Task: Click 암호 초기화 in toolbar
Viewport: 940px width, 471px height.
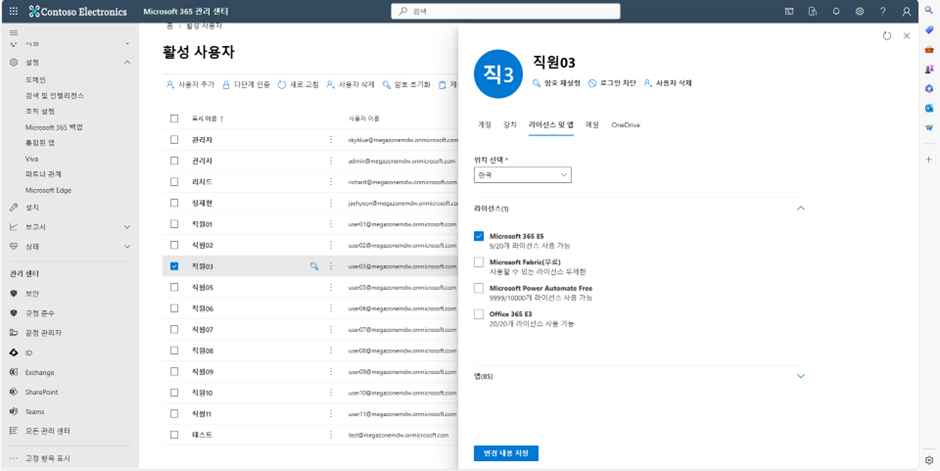Action: [406, 84]
